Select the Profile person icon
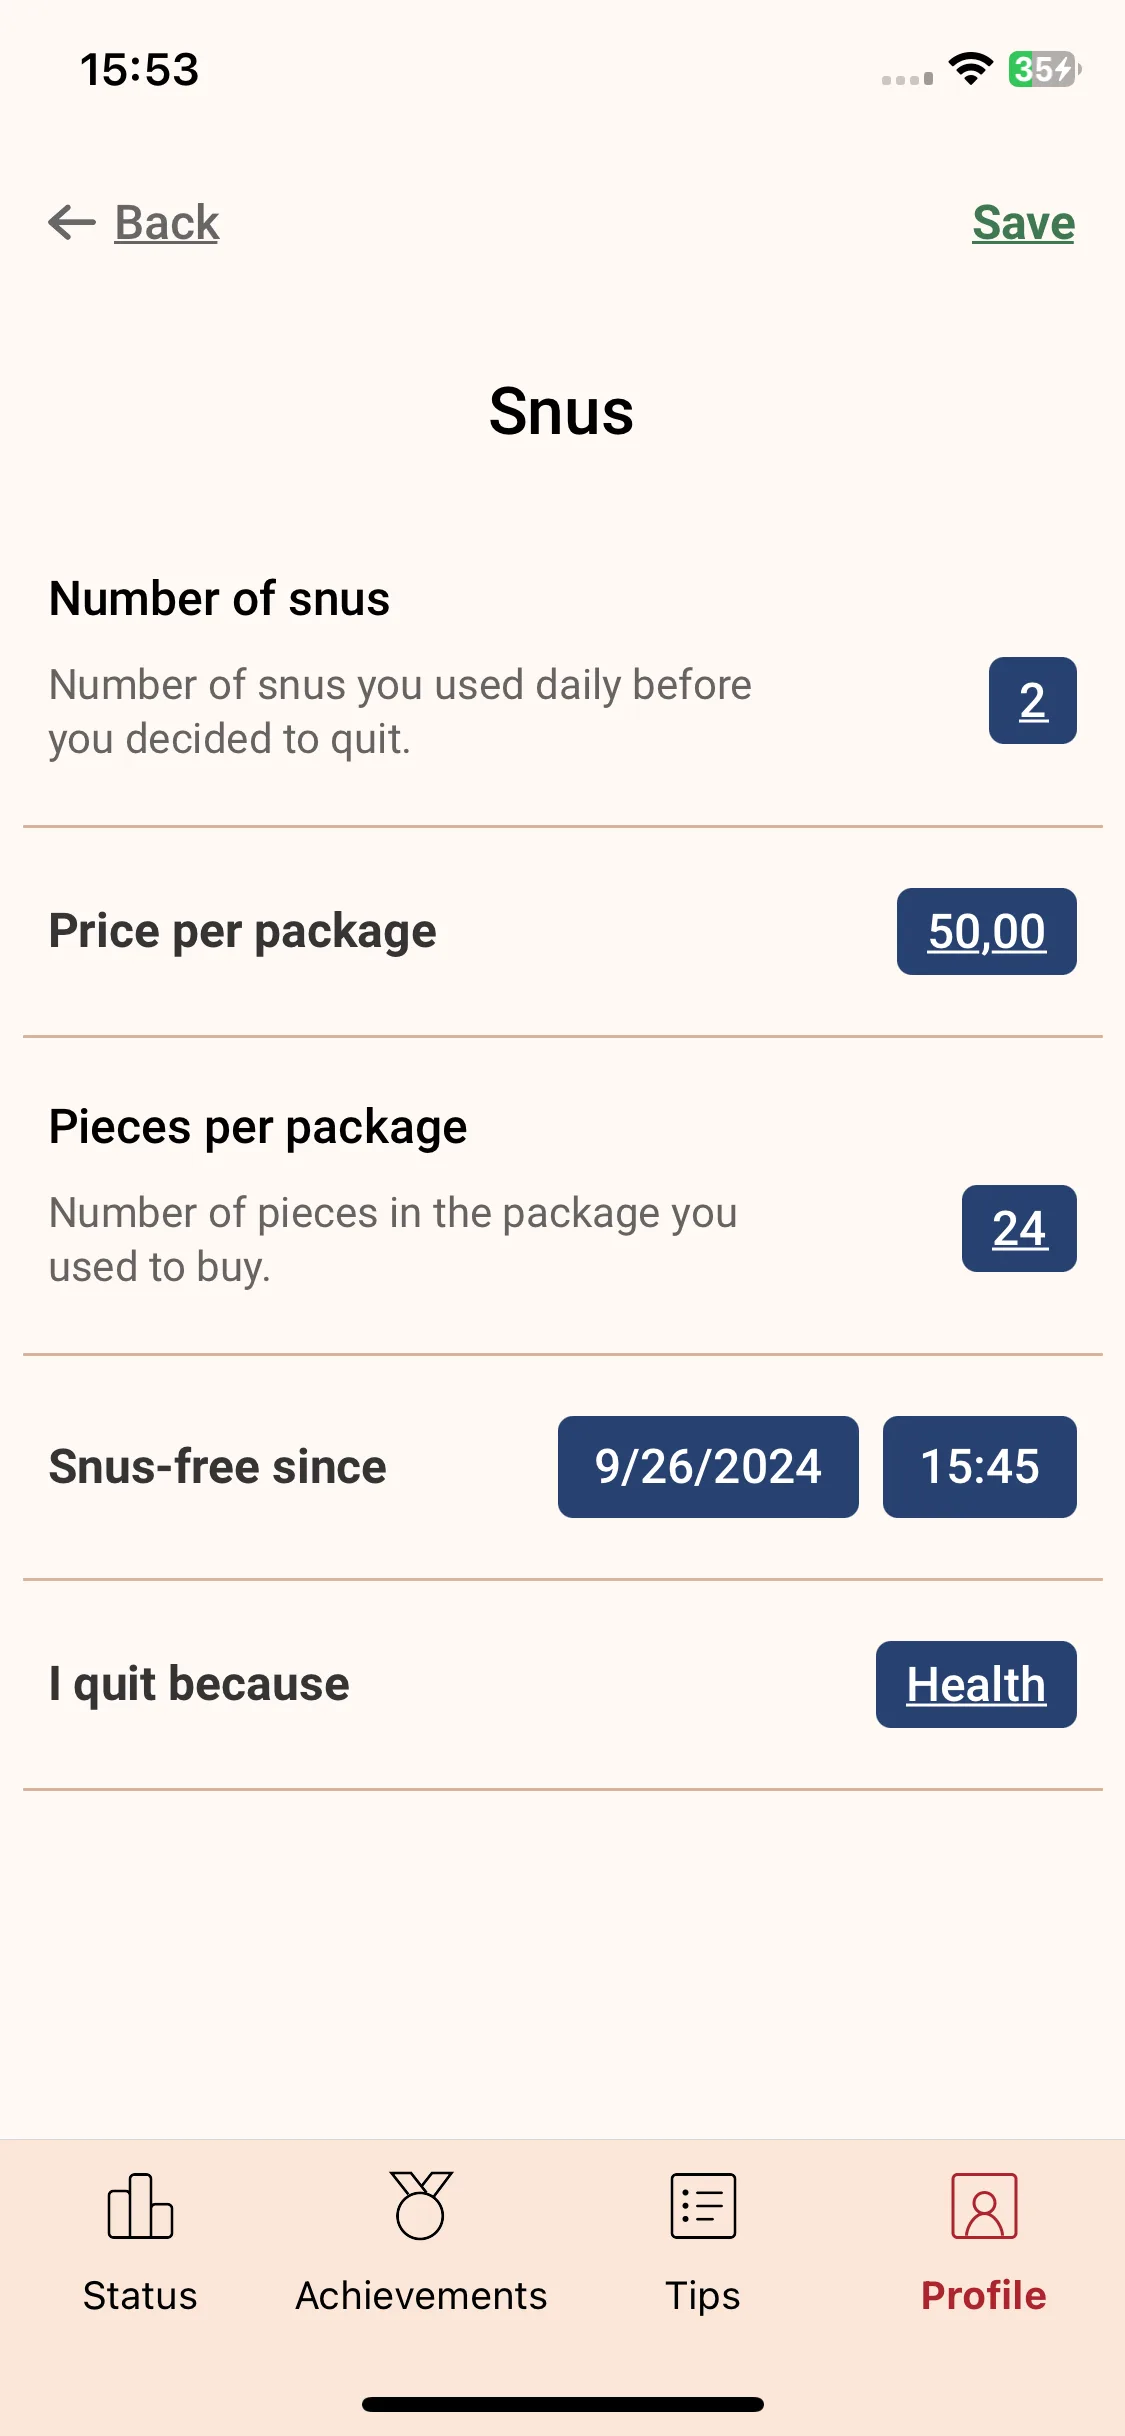This screenshot has width=1125, height=2436. click(x=984, y=2206)
